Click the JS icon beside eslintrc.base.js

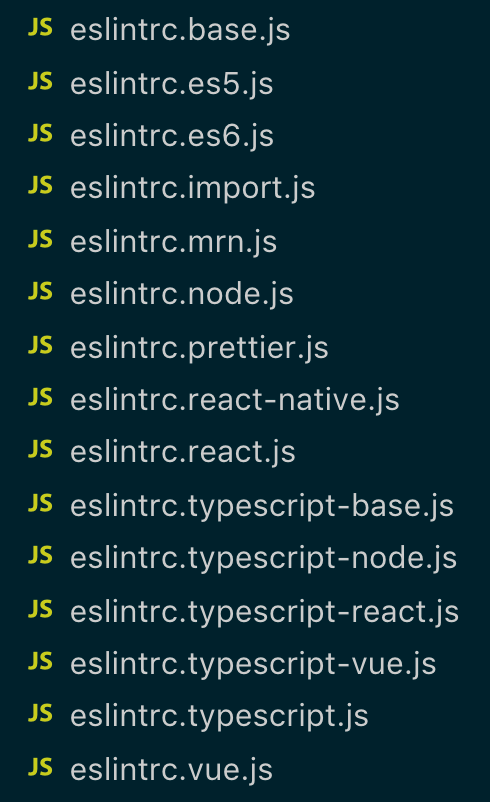coord(40,27)
